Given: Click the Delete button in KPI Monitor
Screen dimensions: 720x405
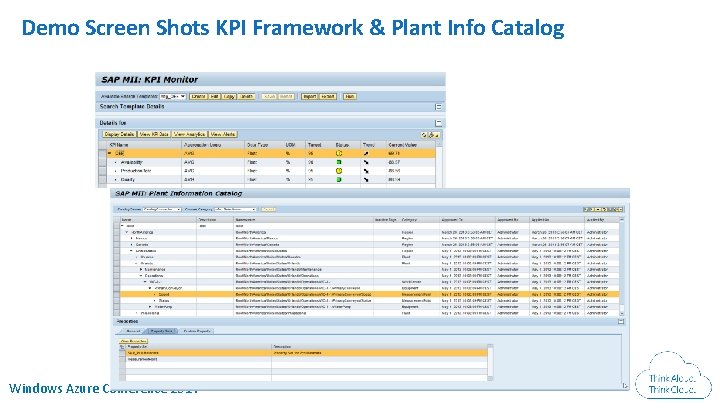Looking at the screenshot, I should 247,96.
